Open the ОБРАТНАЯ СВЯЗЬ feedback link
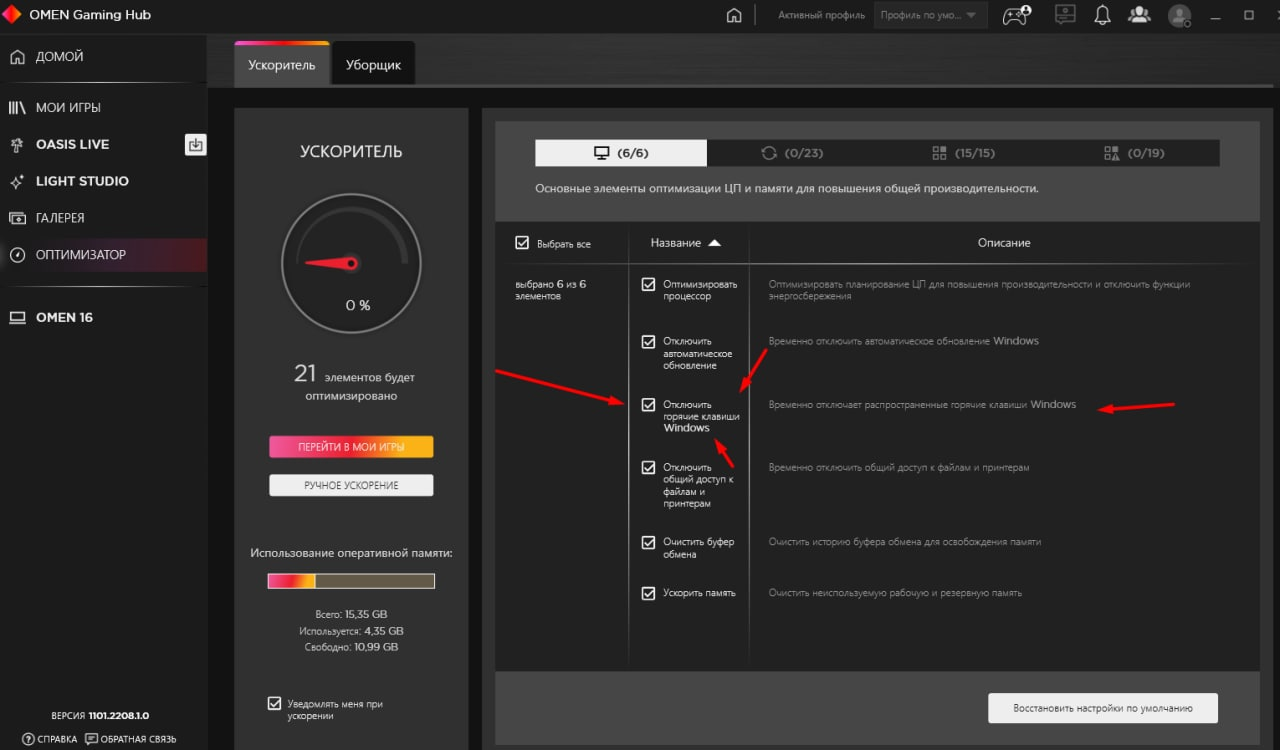This screenshot has height=750, width=1280. coord(131,739)
